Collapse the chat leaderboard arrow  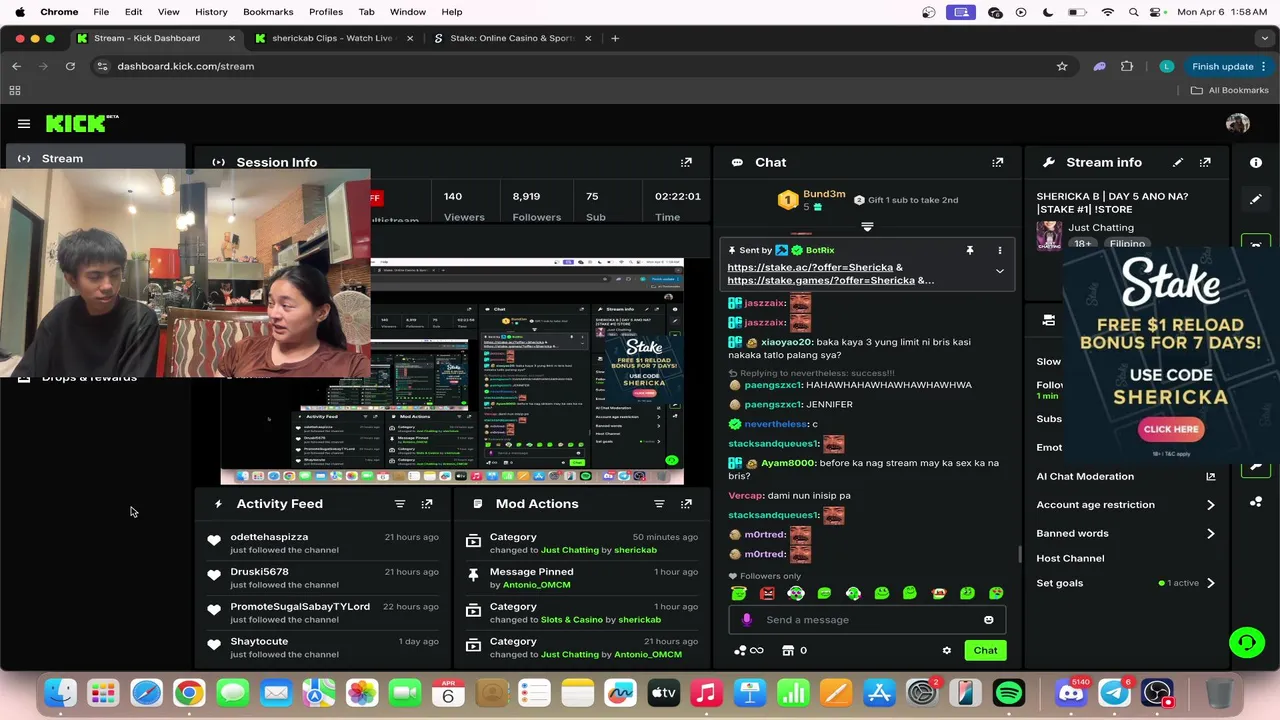coord(867,227)
